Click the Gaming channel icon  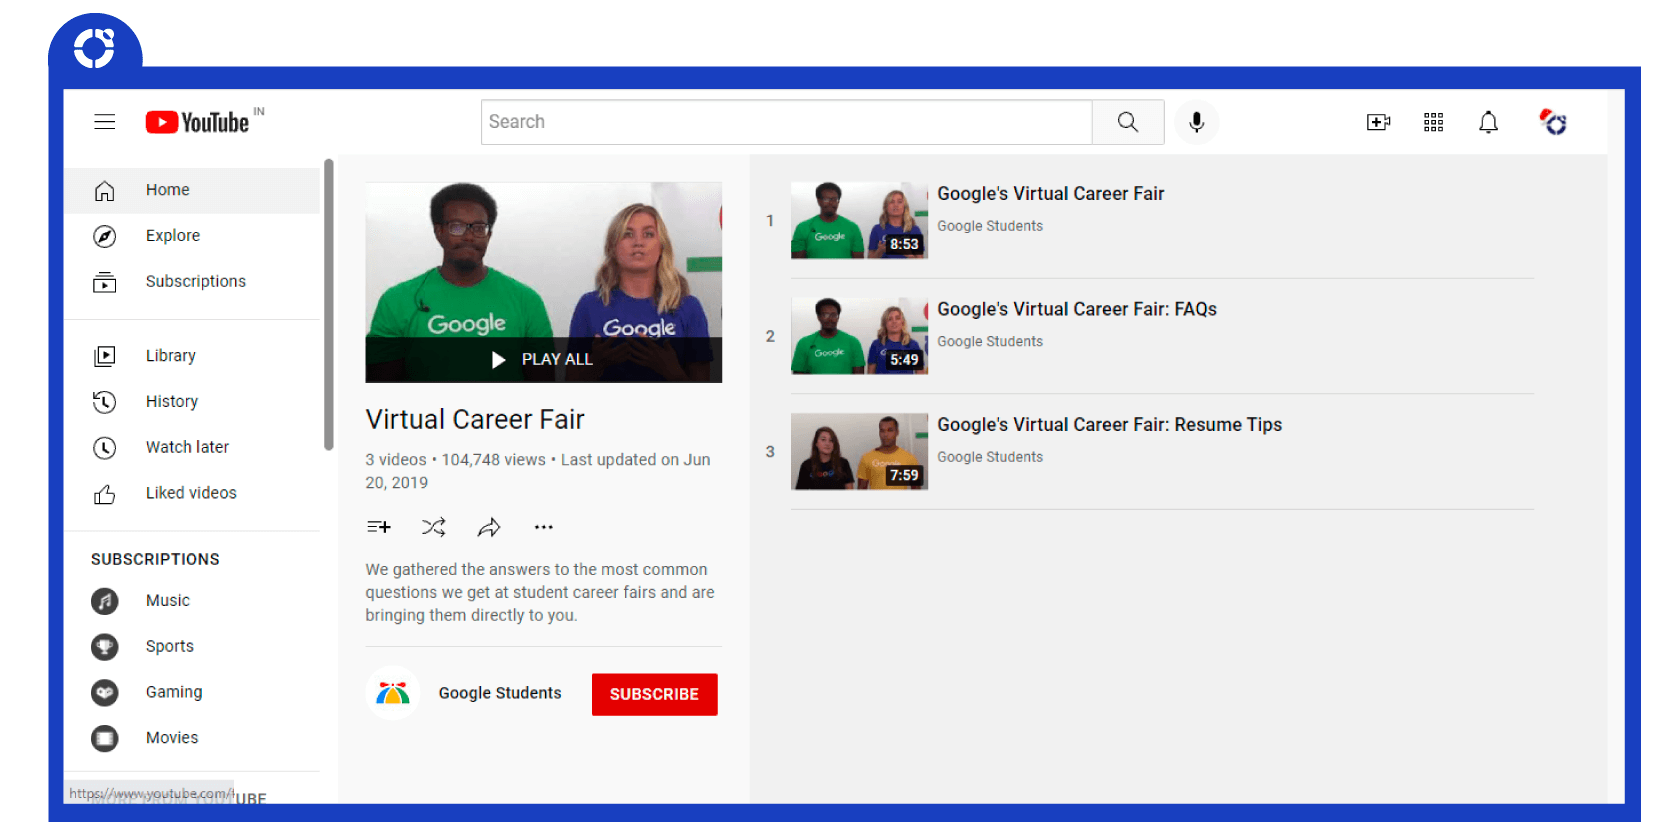pyautogui.click(x=105, y=693)
